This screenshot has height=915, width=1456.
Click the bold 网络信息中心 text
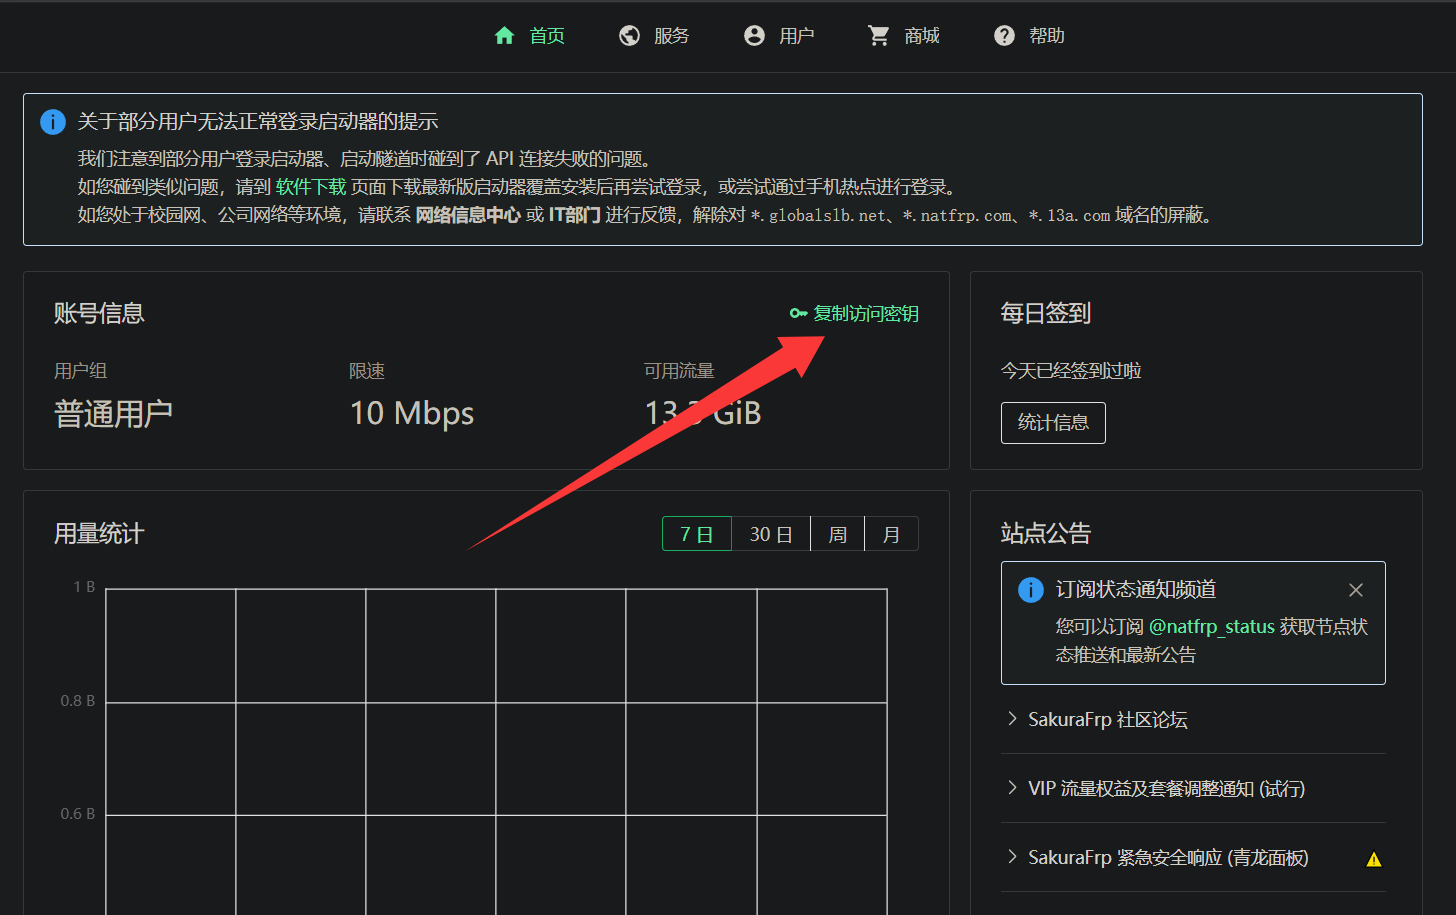[468, 215]
